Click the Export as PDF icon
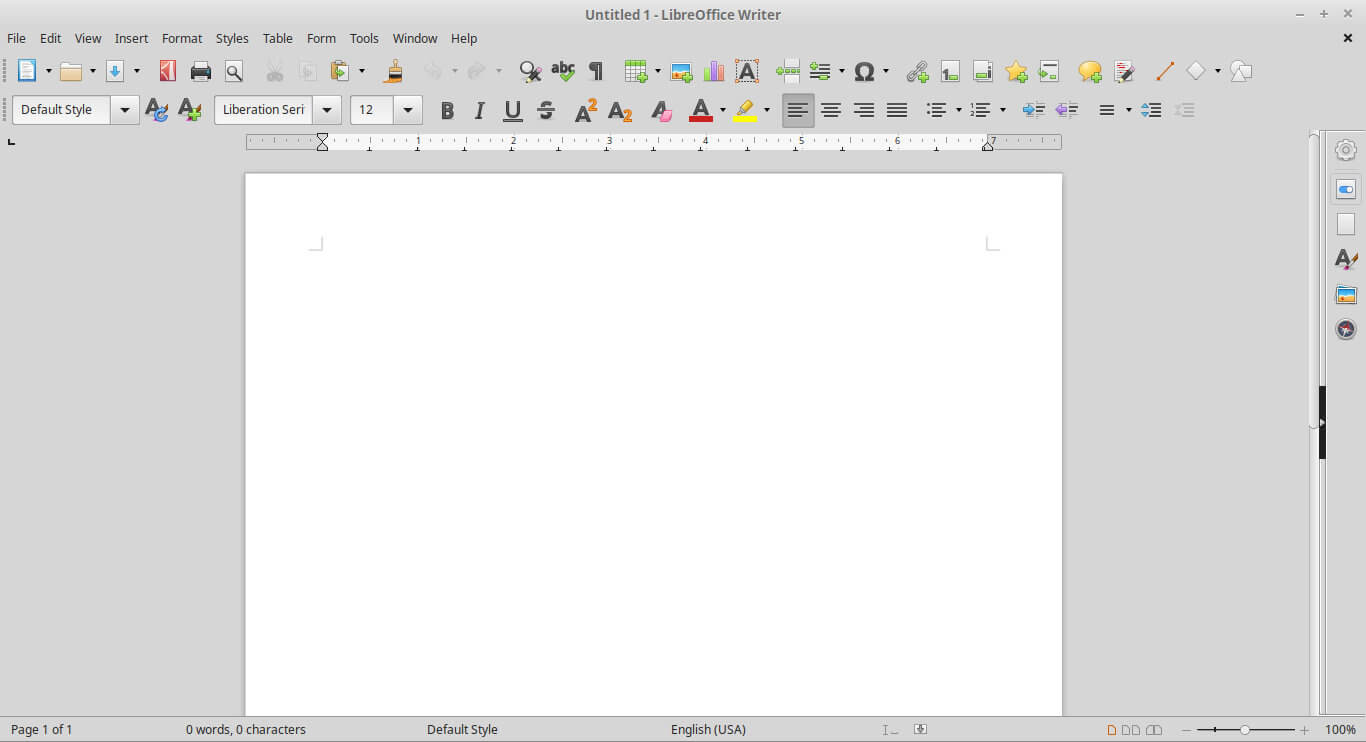1366x742 pixels. click(x=167, y=71)
